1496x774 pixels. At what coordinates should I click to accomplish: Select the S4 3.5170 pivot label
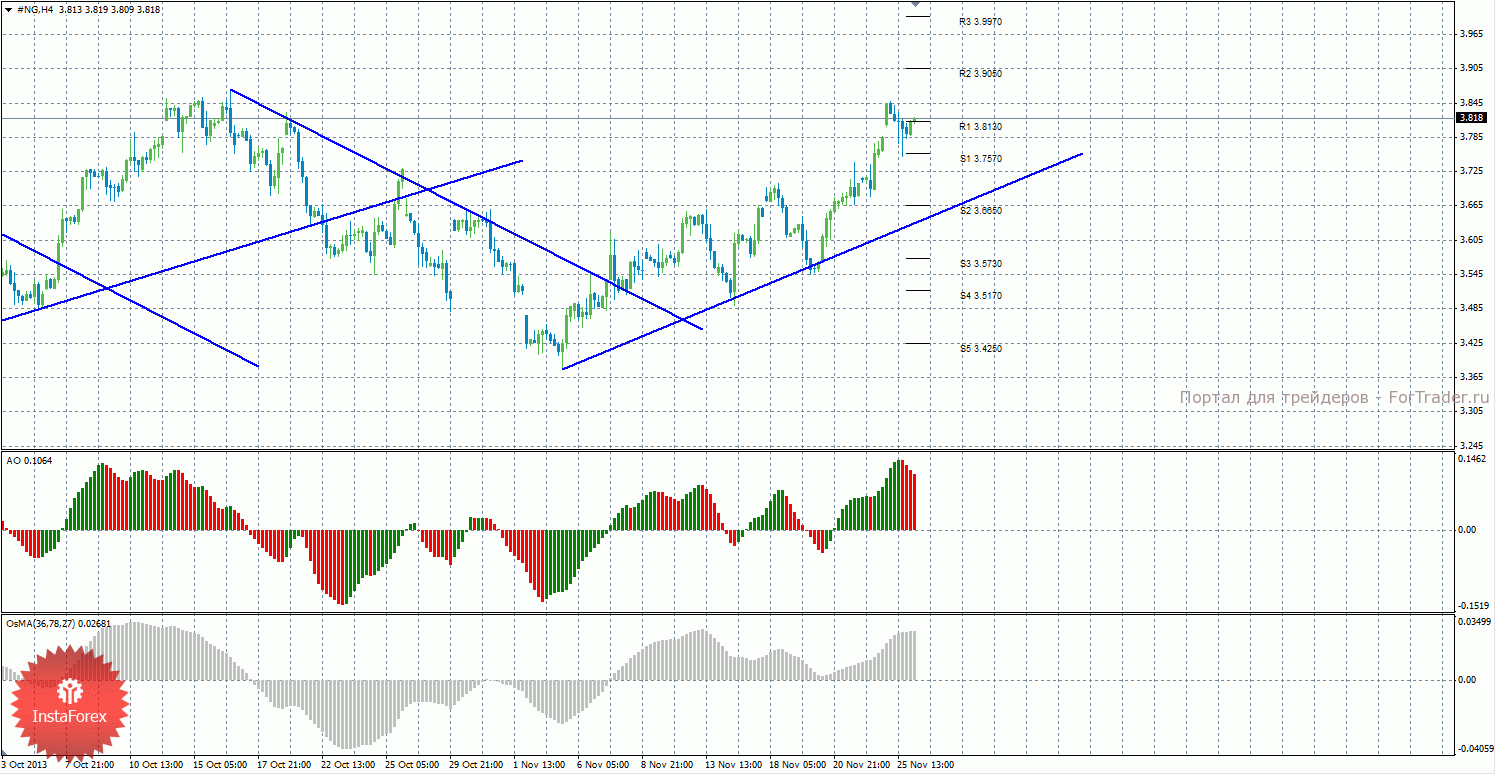tap(981, 296)
